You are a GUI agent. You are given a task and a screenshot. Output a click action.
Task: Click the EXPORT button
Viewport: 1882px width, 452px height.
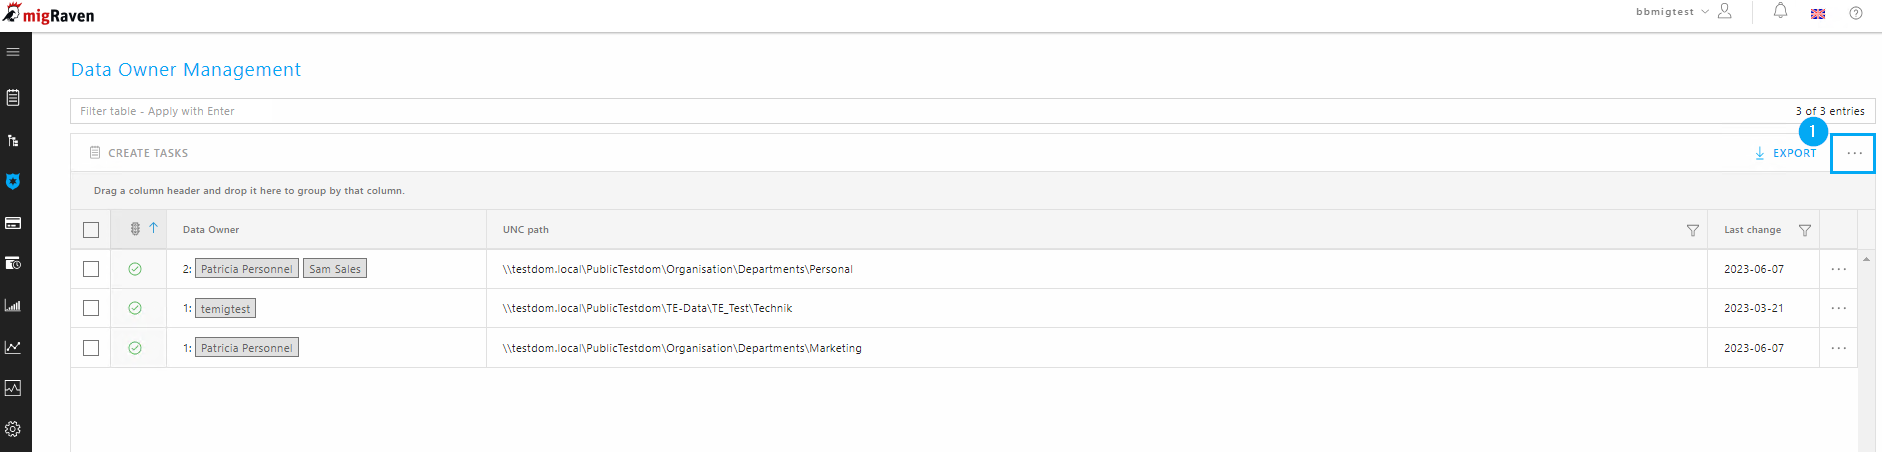[1785, 153]
